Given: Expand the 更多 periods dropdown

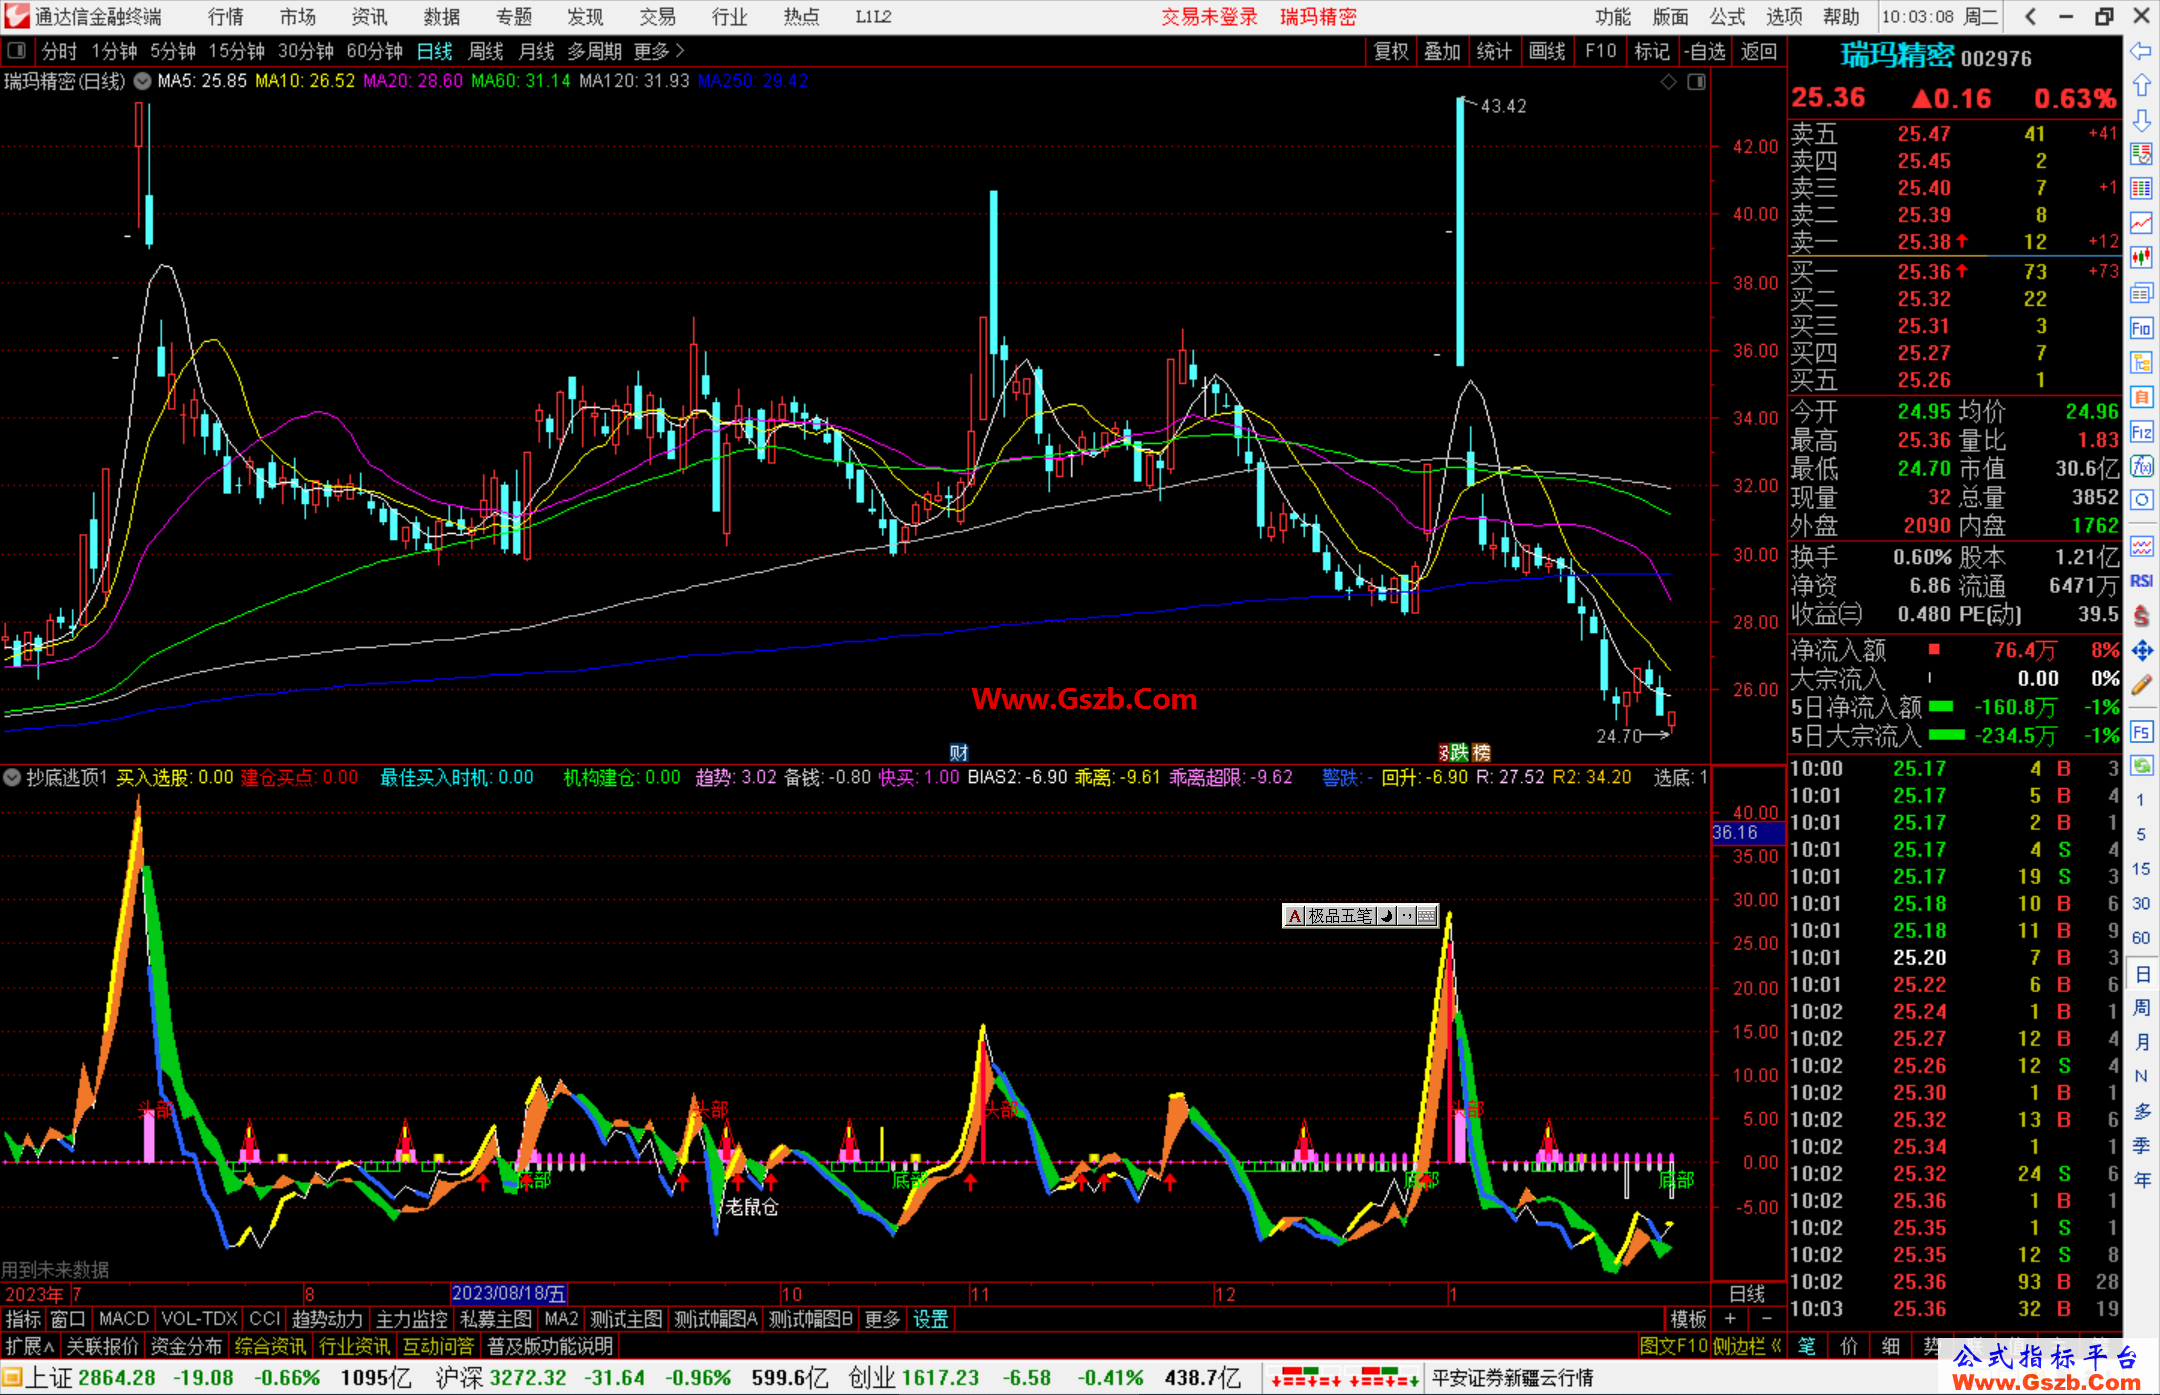Looking at the screenshot, I should [659, 51].
